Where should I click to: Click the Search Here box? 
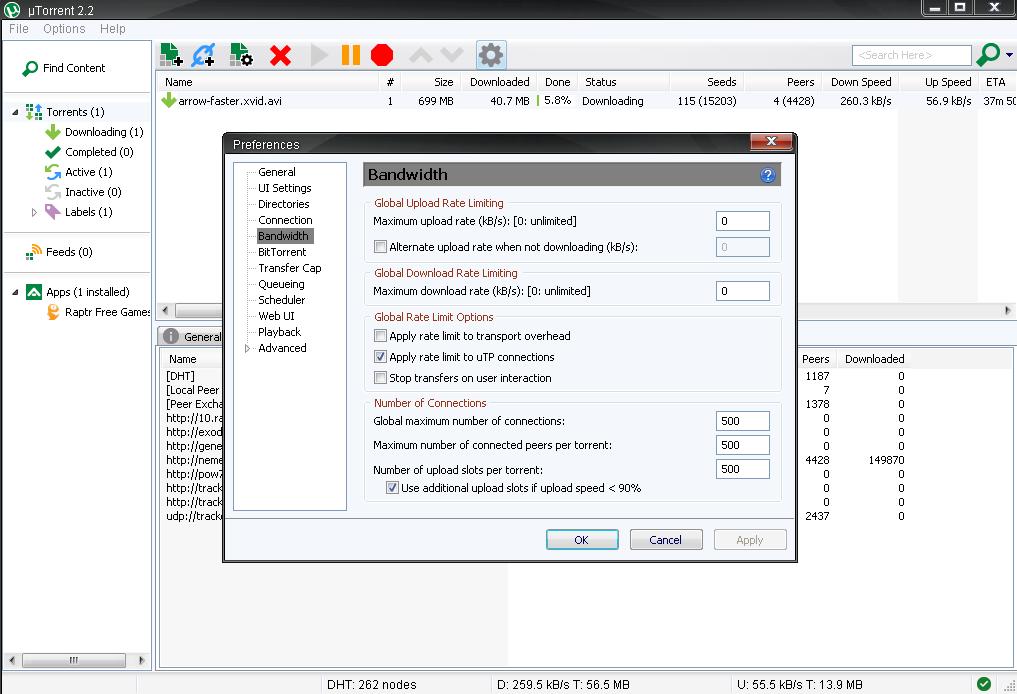911,55
